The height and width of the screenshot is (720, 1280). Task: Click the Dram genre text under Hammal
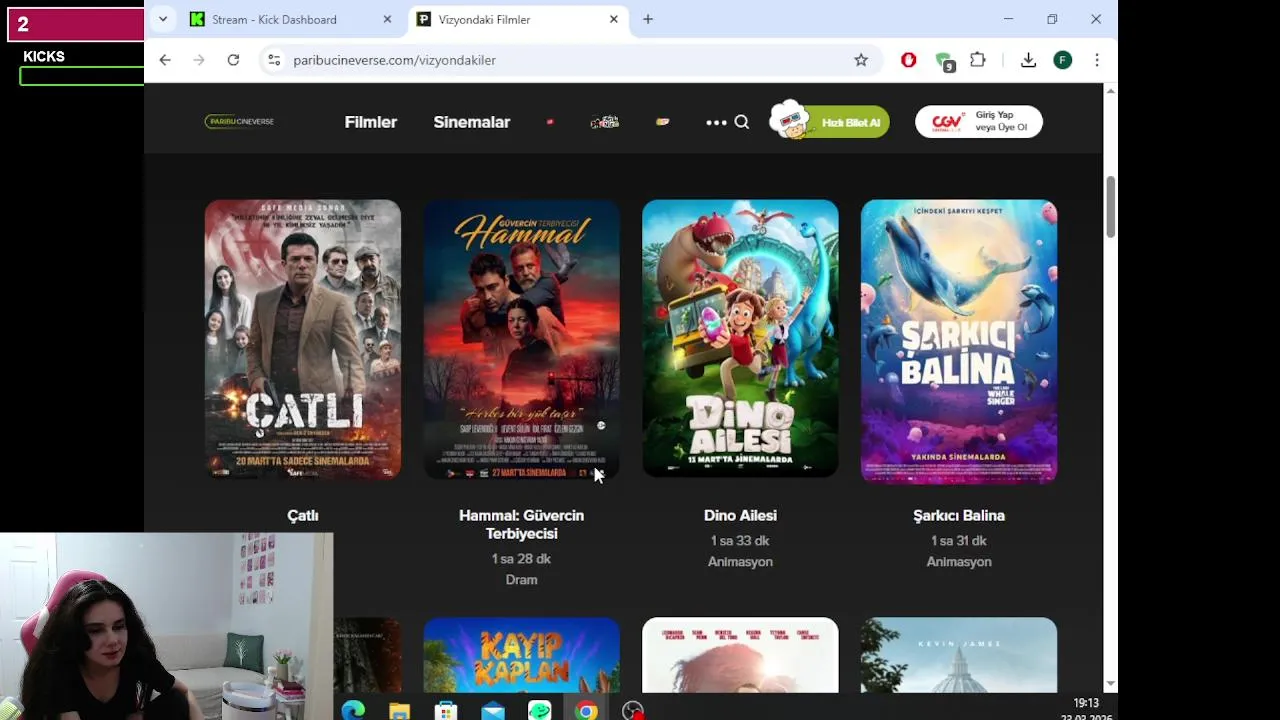coord(521,580)
